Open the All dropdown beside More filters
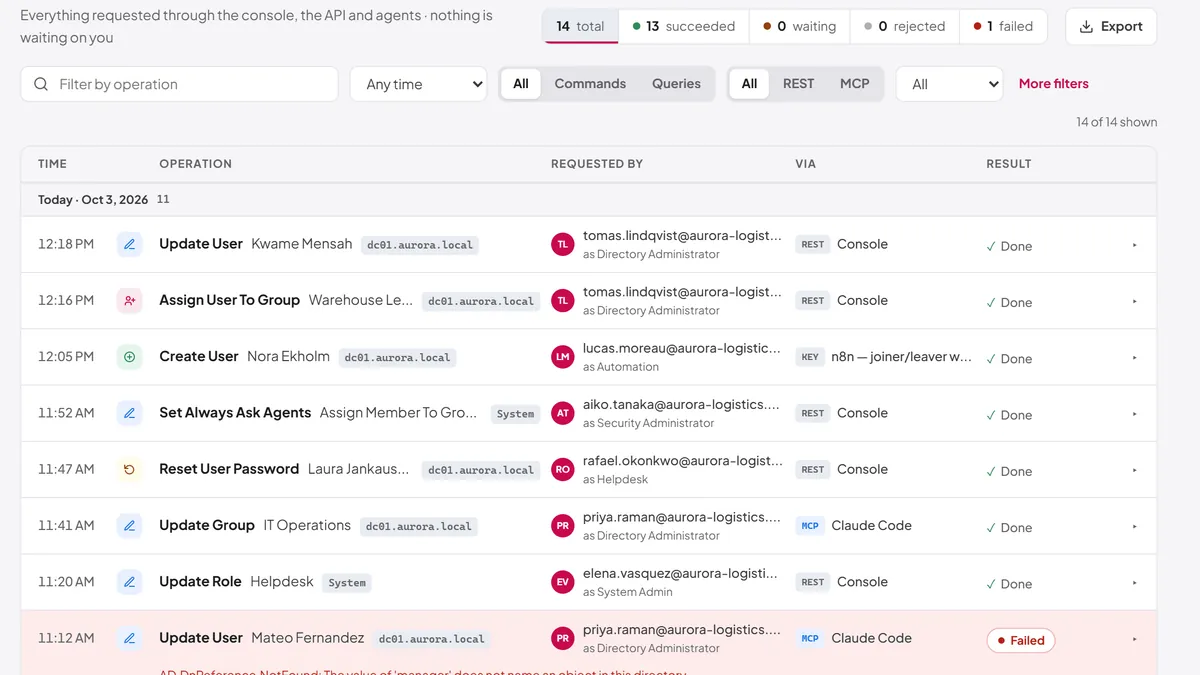Viewport: 1200px width, 675px height. click(x=949, y=84)
